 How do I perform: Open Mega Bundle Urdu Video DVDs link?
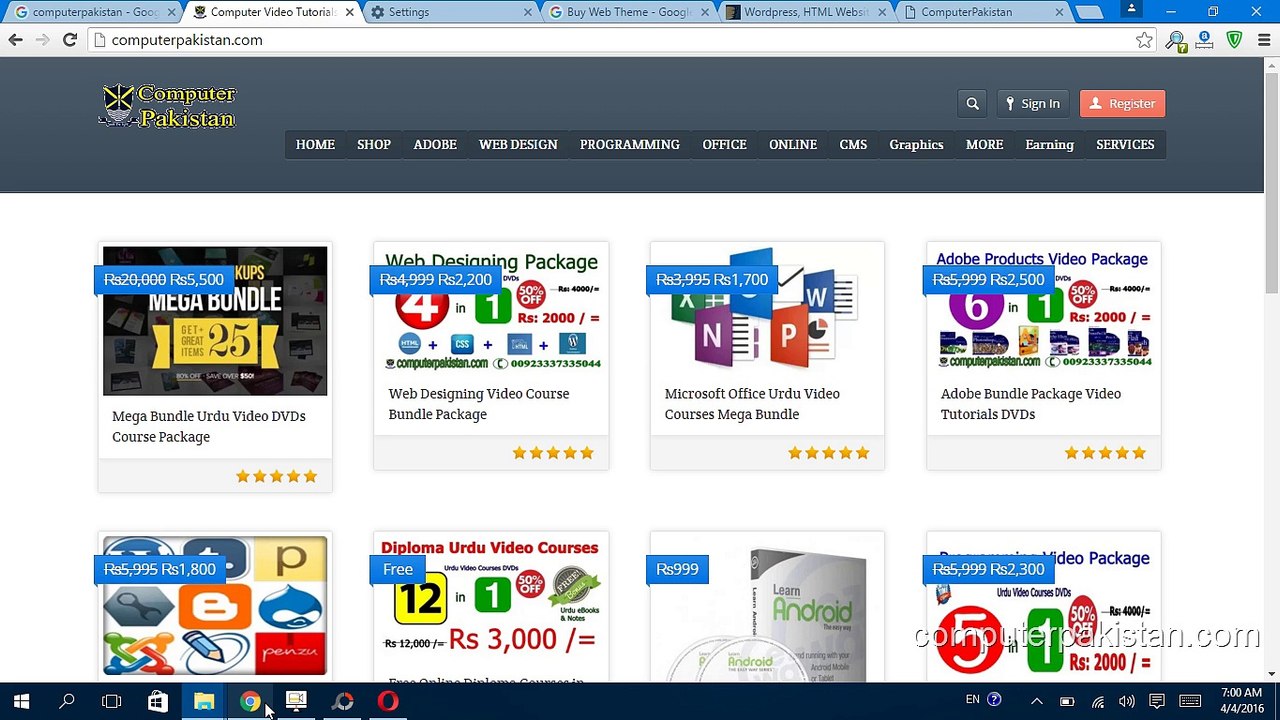209,426
